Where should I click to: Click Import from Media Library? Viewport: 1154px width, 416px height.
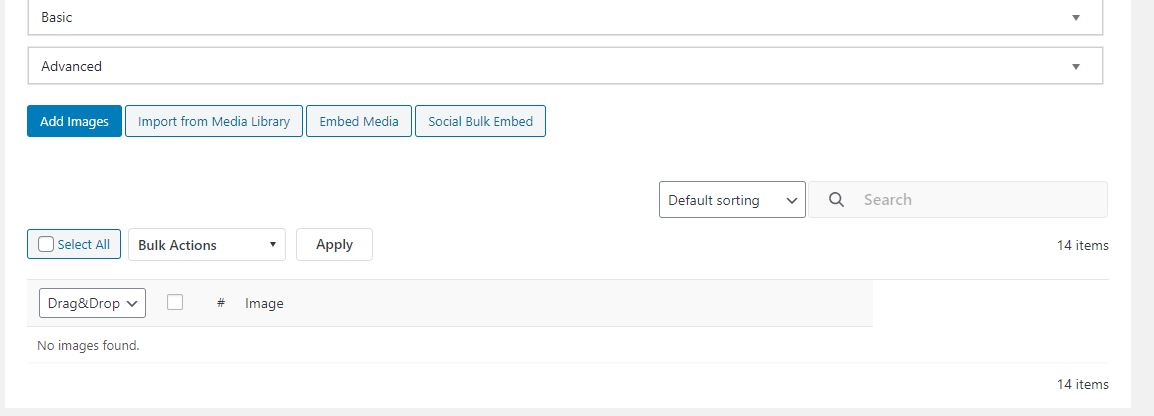(214, 121)
